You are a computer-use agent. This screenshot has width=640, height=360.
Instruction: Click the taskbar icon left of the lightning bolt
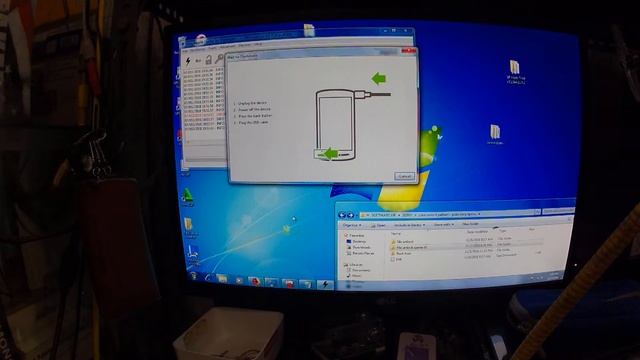pos(307,284)
